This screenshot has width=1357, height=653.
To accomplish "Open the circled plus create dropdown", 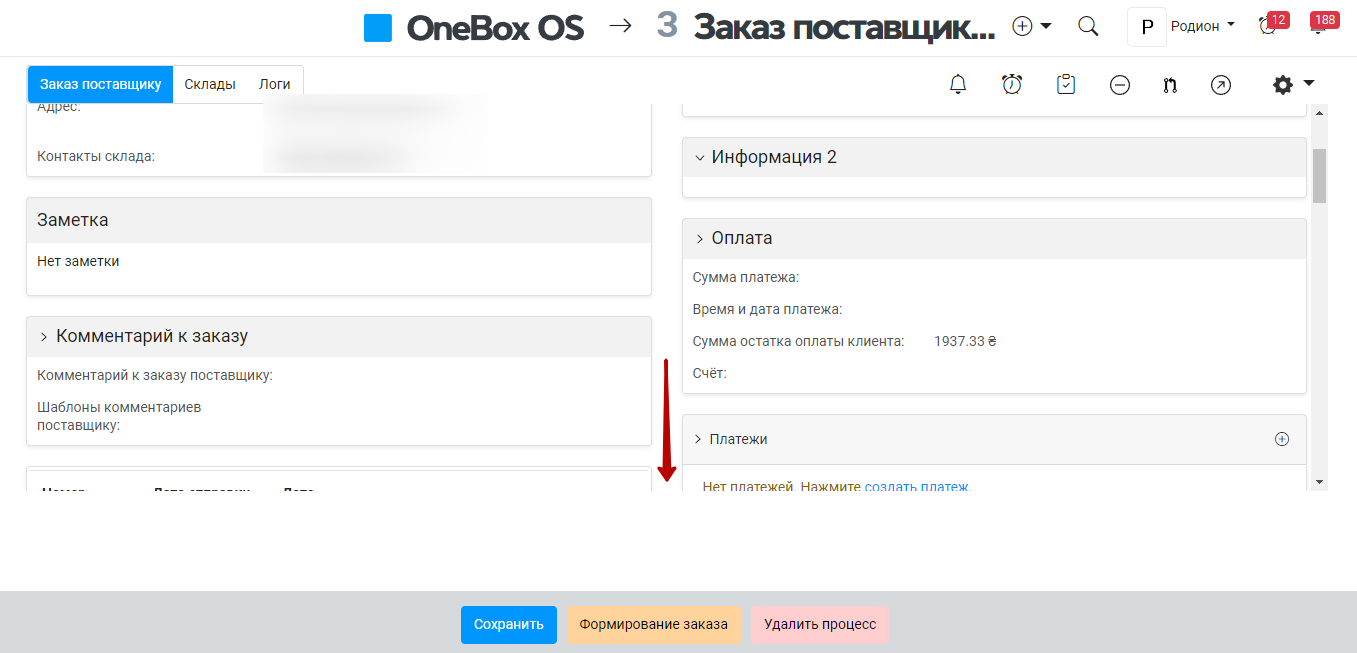I will [1031, 27].
